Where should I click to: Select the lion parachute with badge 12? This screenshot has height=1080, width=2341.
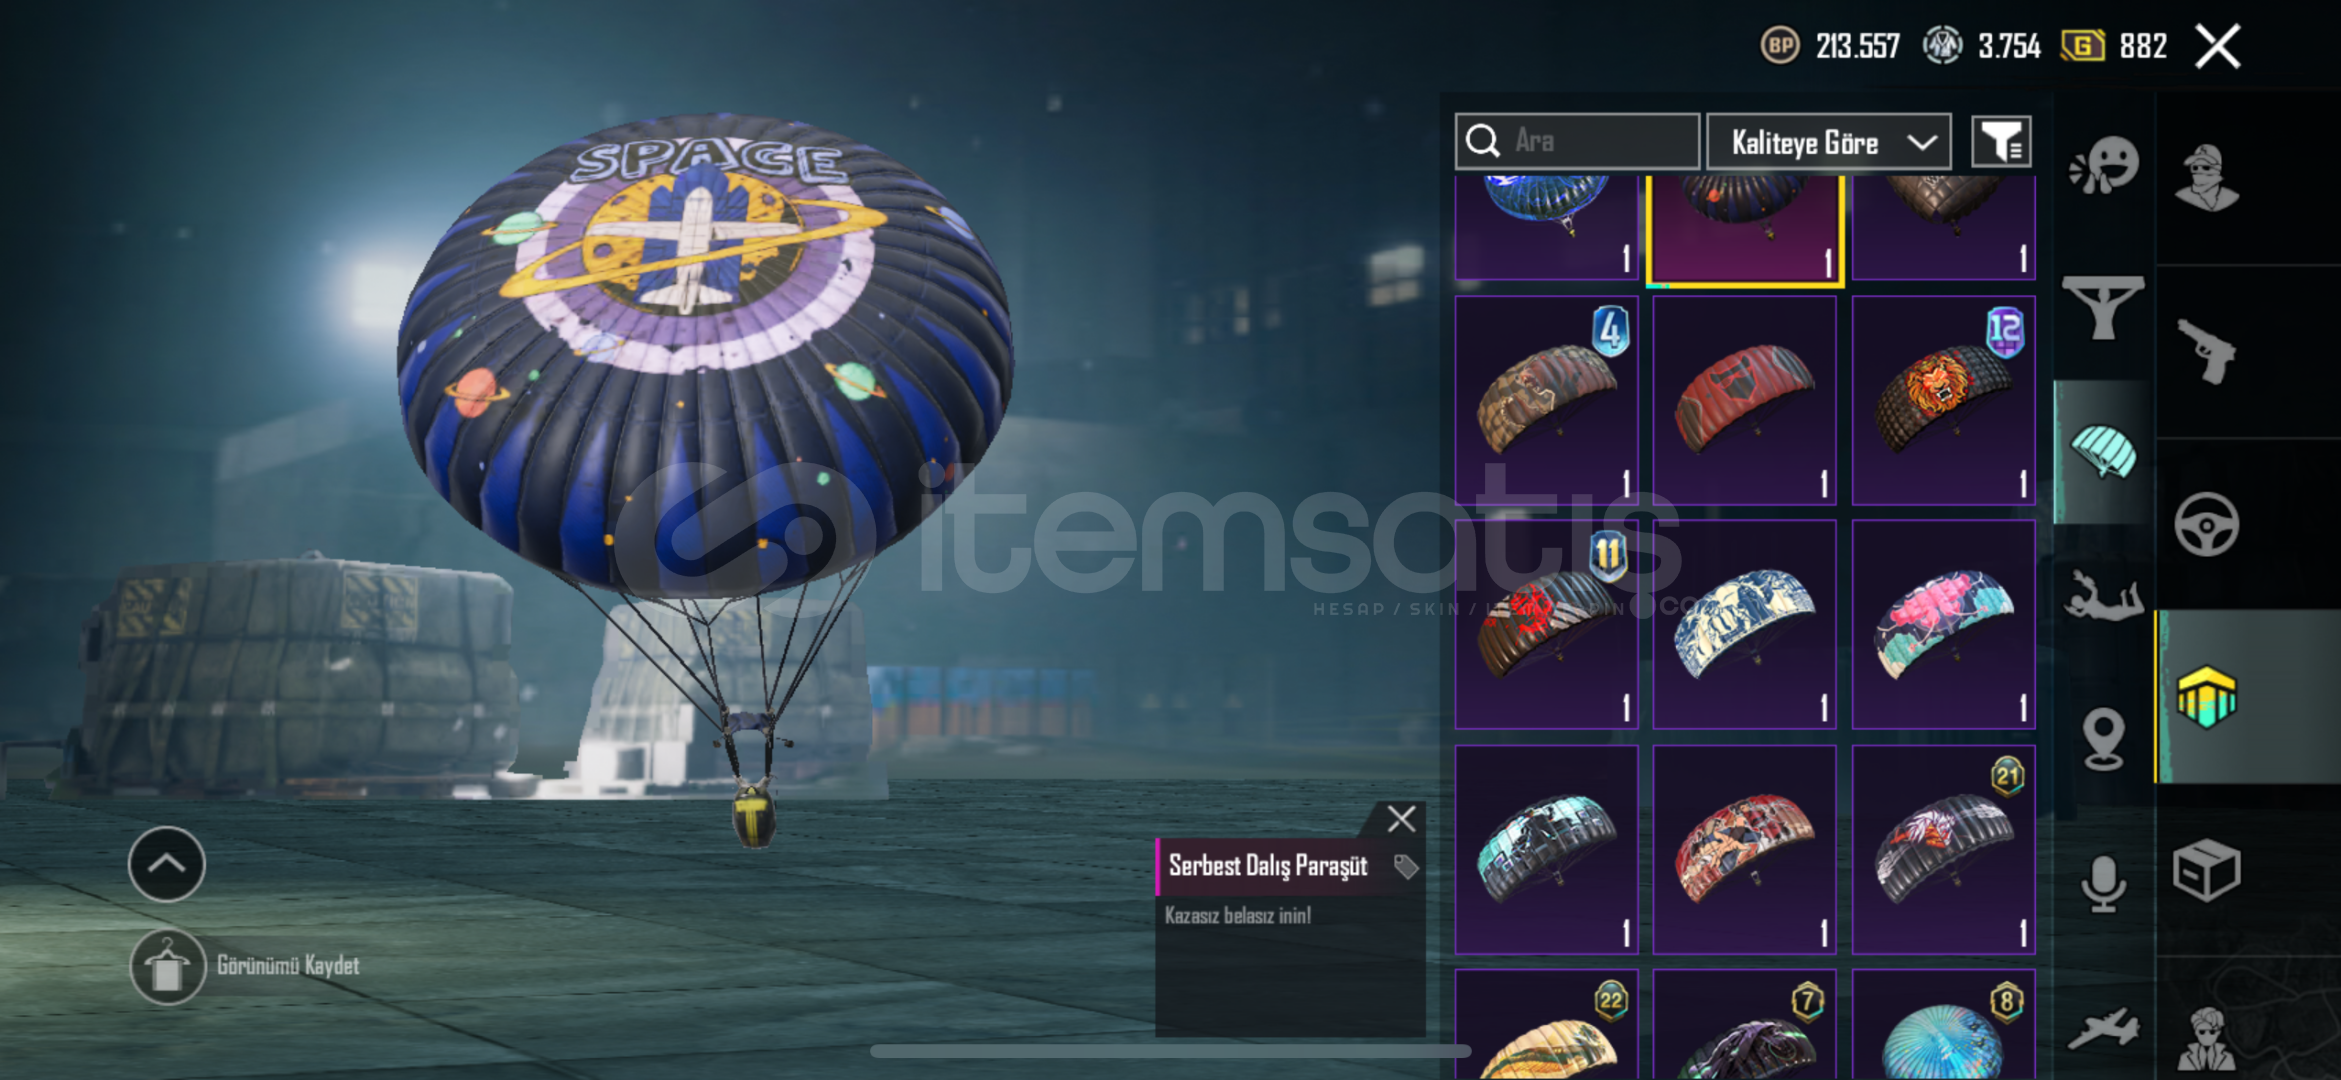[x=1943, y=400]
